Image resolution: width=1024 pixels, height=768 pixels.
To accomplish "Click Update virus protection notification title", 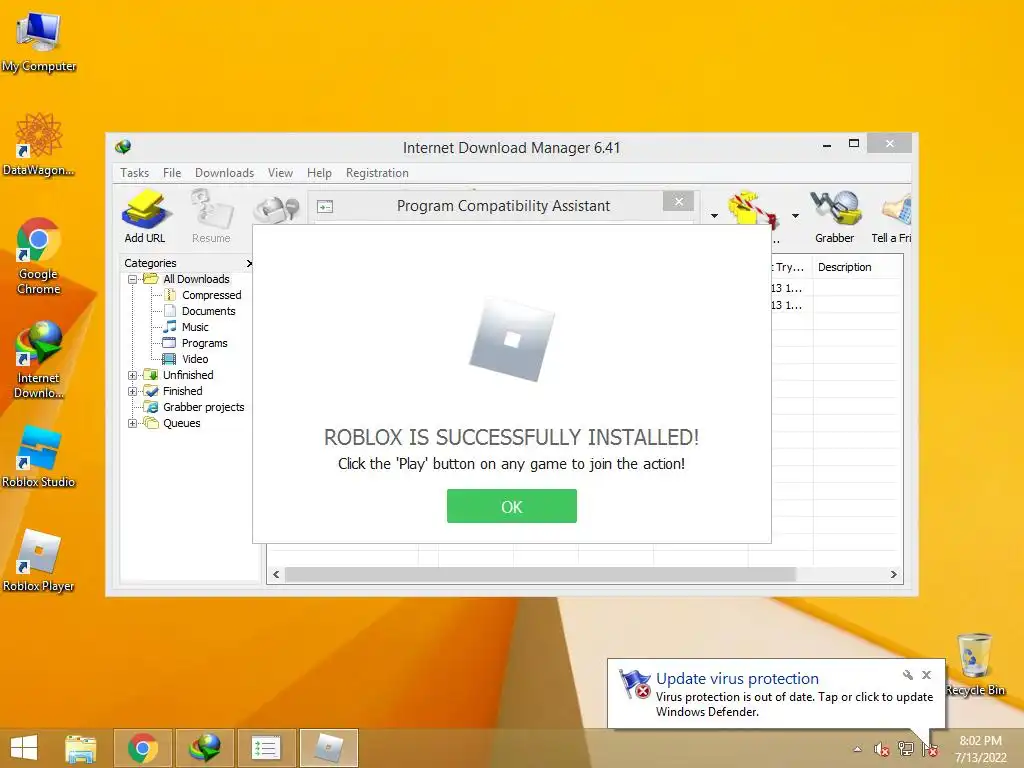I will [737, 679].
